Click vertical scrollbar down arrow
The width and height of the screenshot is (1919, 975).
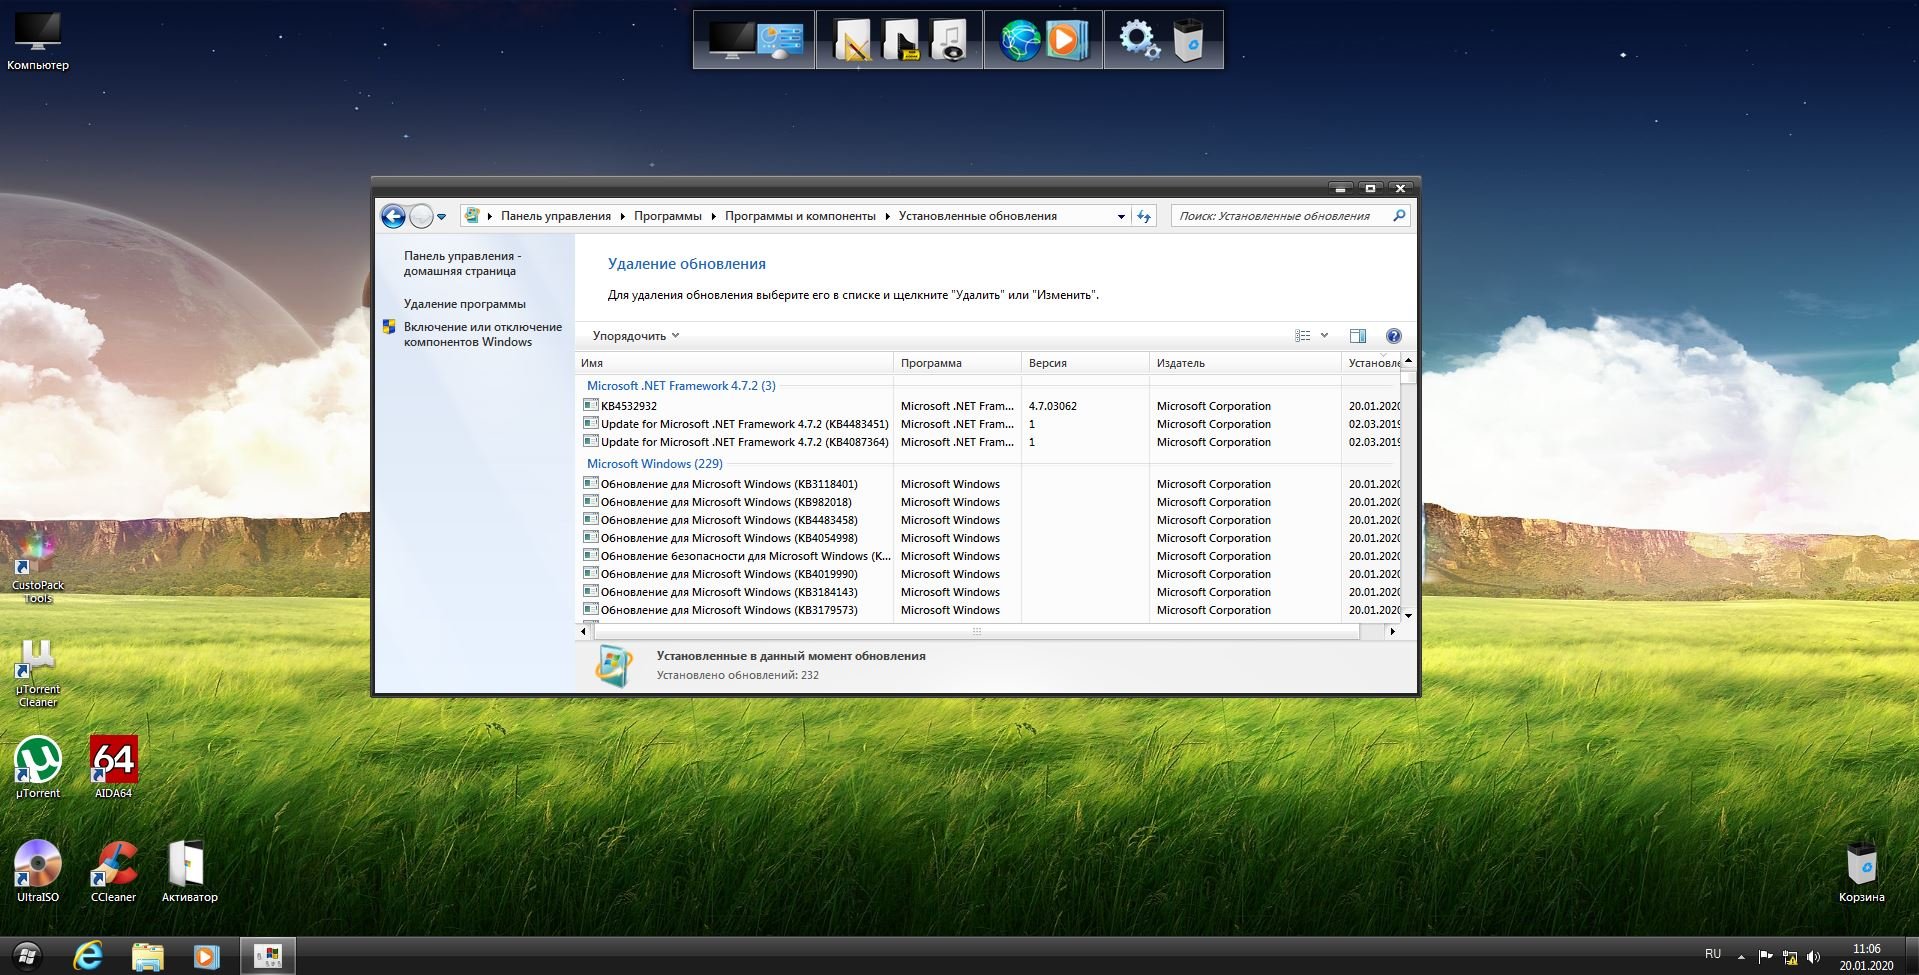click(x=1408, y=615)
